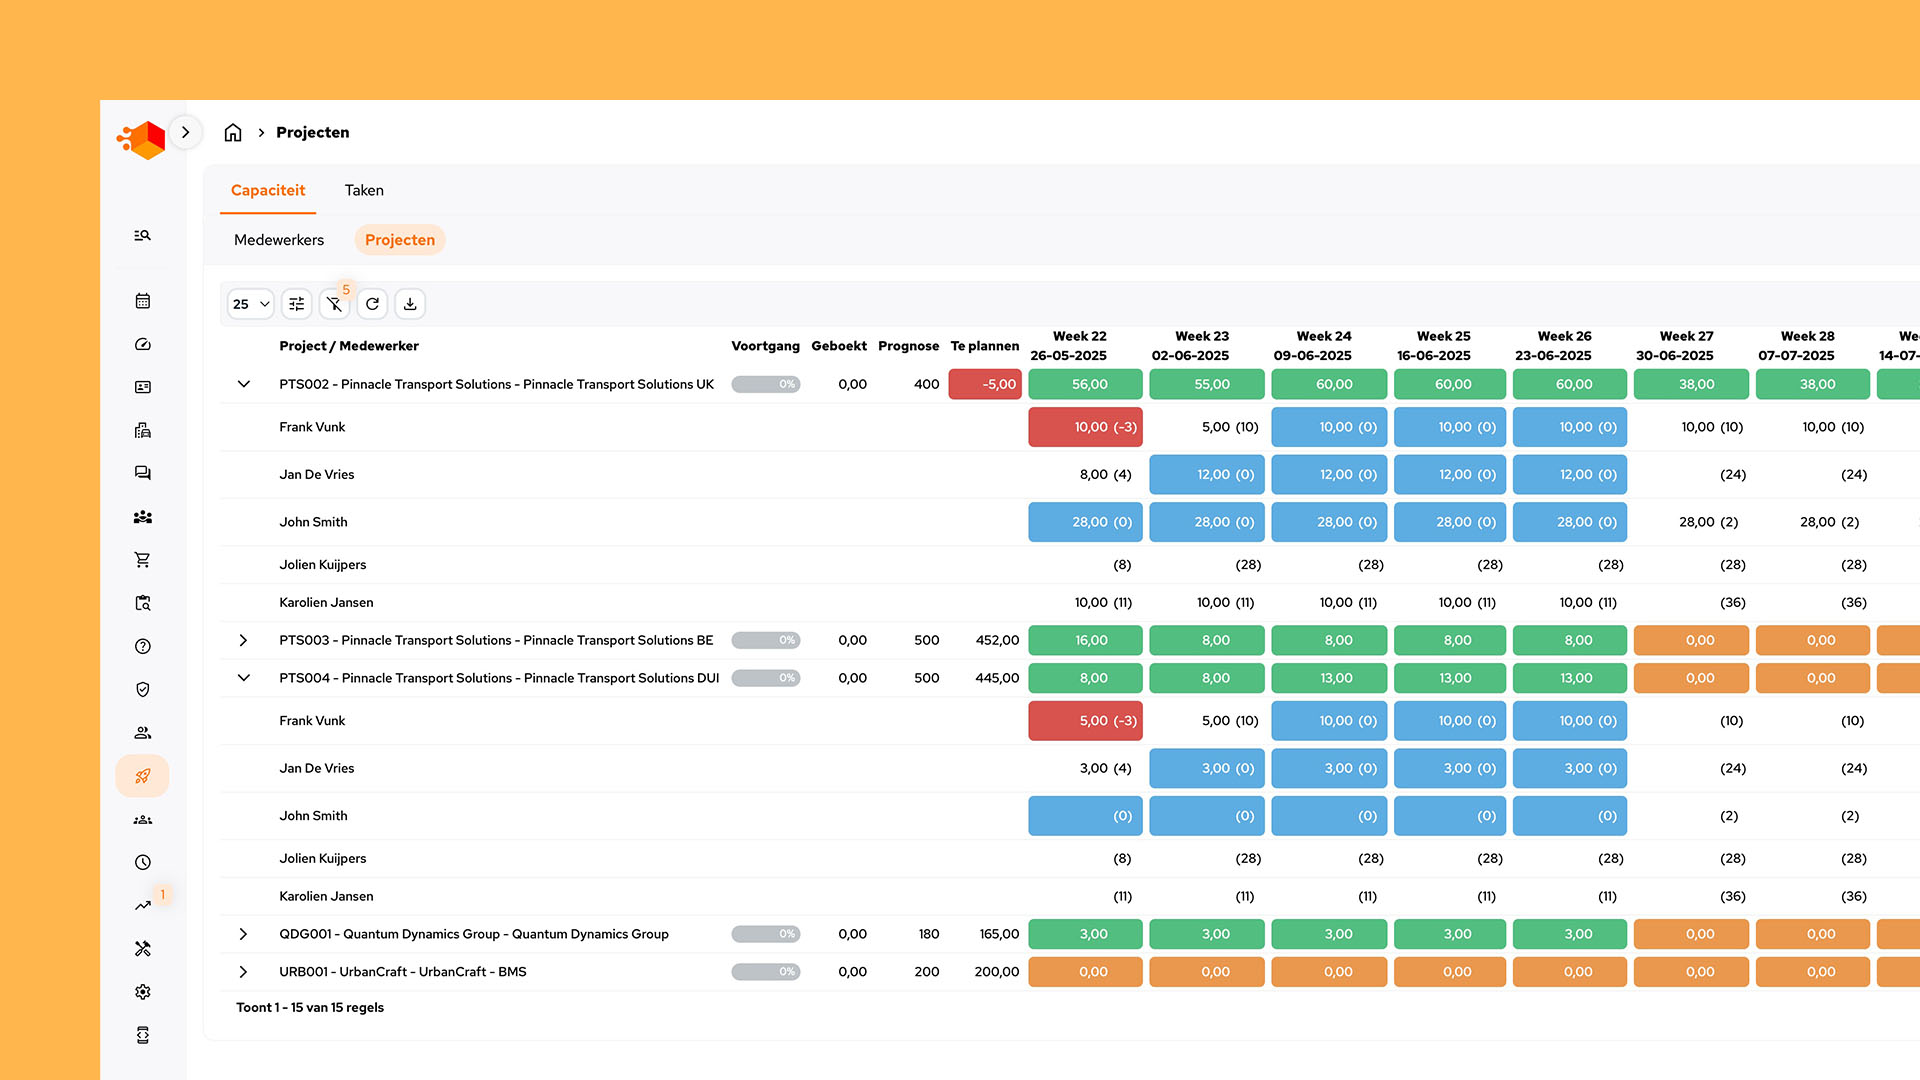The image size is (1920, 1080).
Task: Click the shopping cart sidebar icon
Action: coord(143,560)
